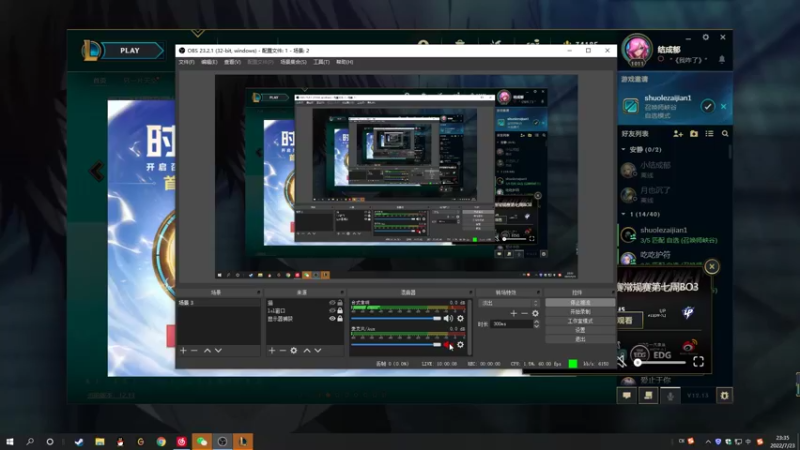Toggle League voice microphone icon at bottom
This screenshot has width=800, height=450.
[x=670, y=395]
